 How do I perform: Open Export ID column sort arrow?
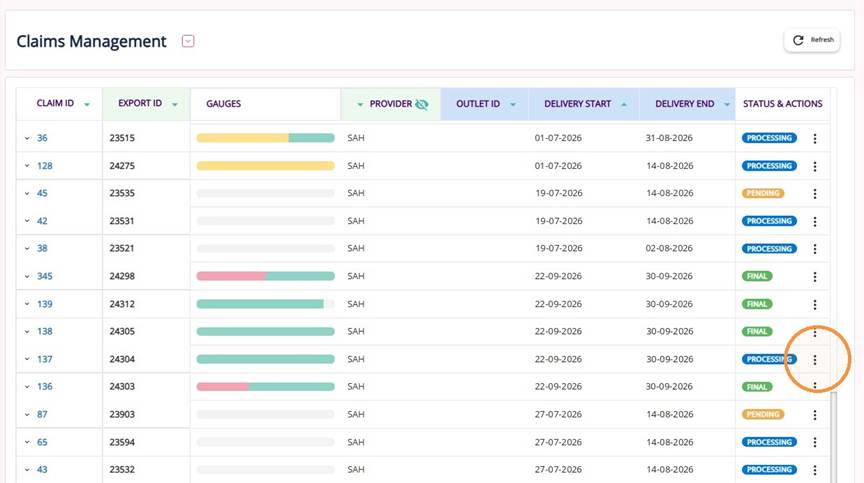175,105
